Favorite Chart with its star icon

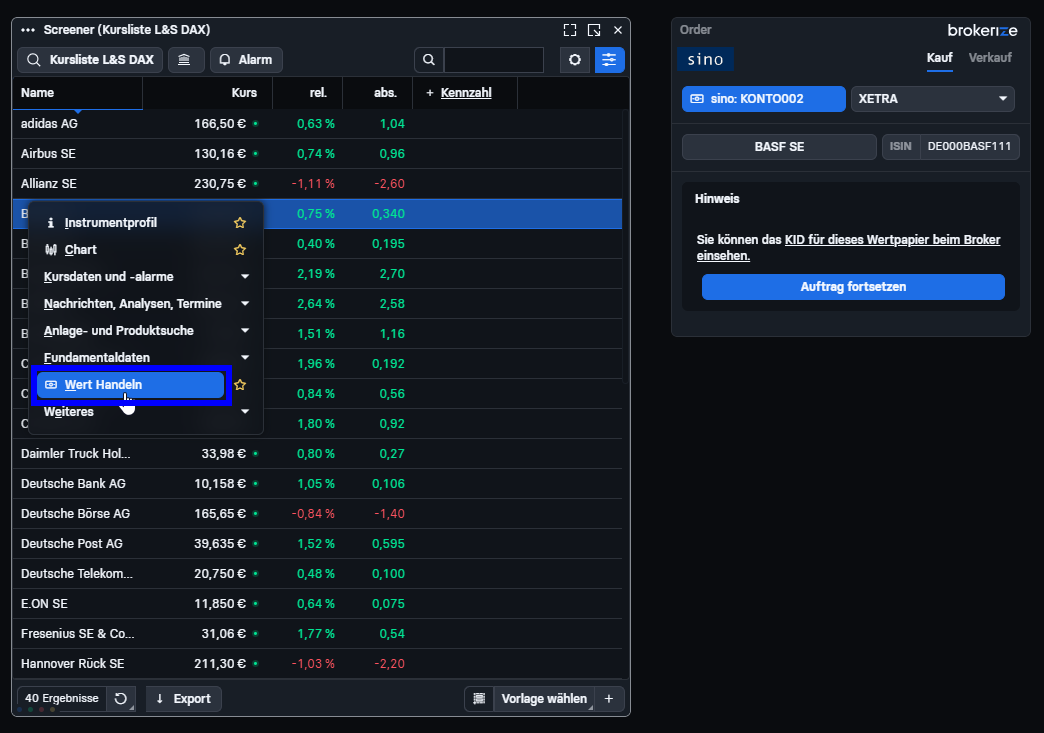click(x=240, y=250)
